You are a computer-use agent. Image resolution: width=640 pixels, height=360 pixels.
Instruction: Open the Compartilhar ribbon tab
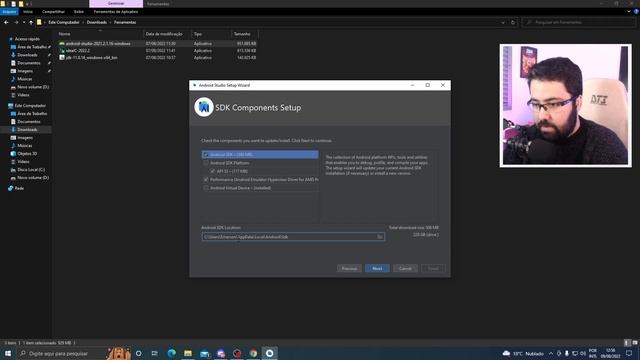53,12
